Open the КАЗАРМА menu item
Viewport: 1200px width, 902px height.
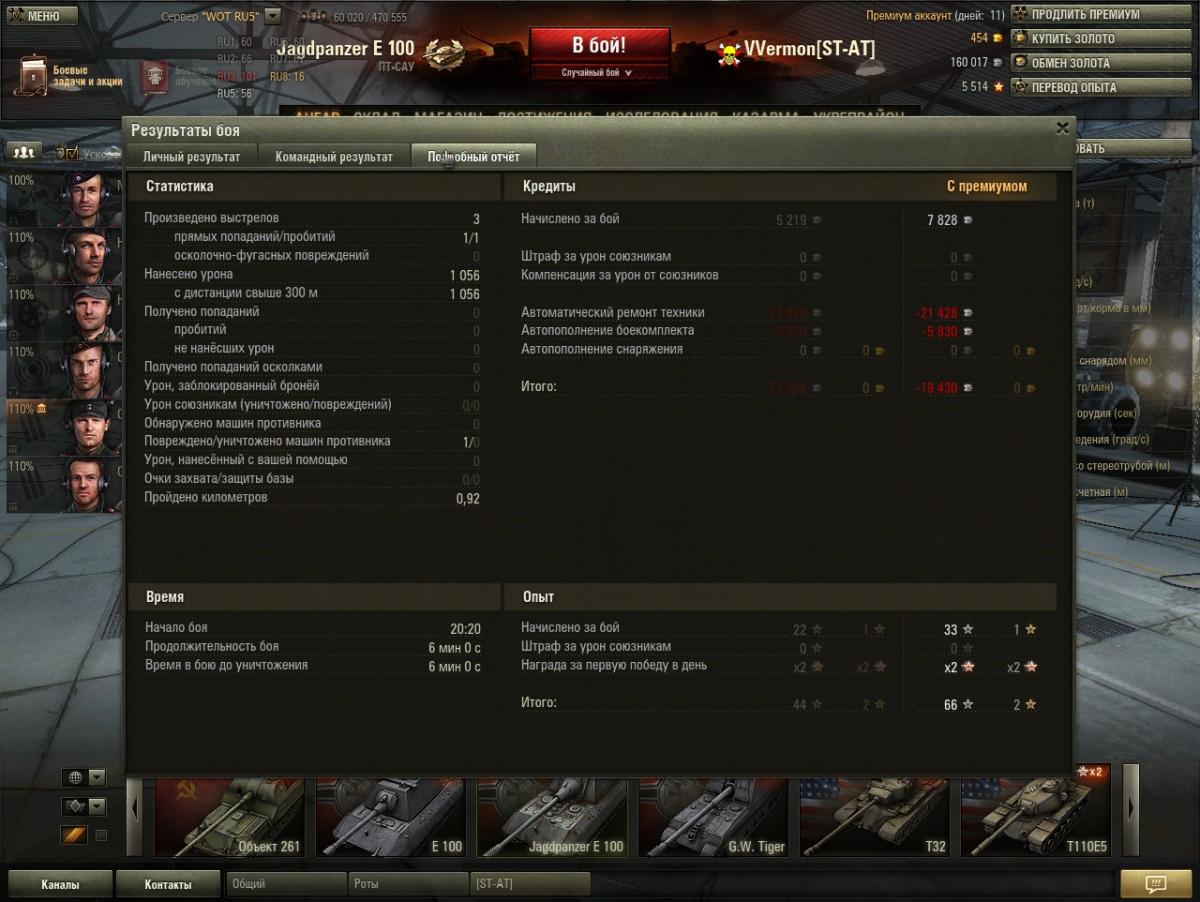[764, 116]
